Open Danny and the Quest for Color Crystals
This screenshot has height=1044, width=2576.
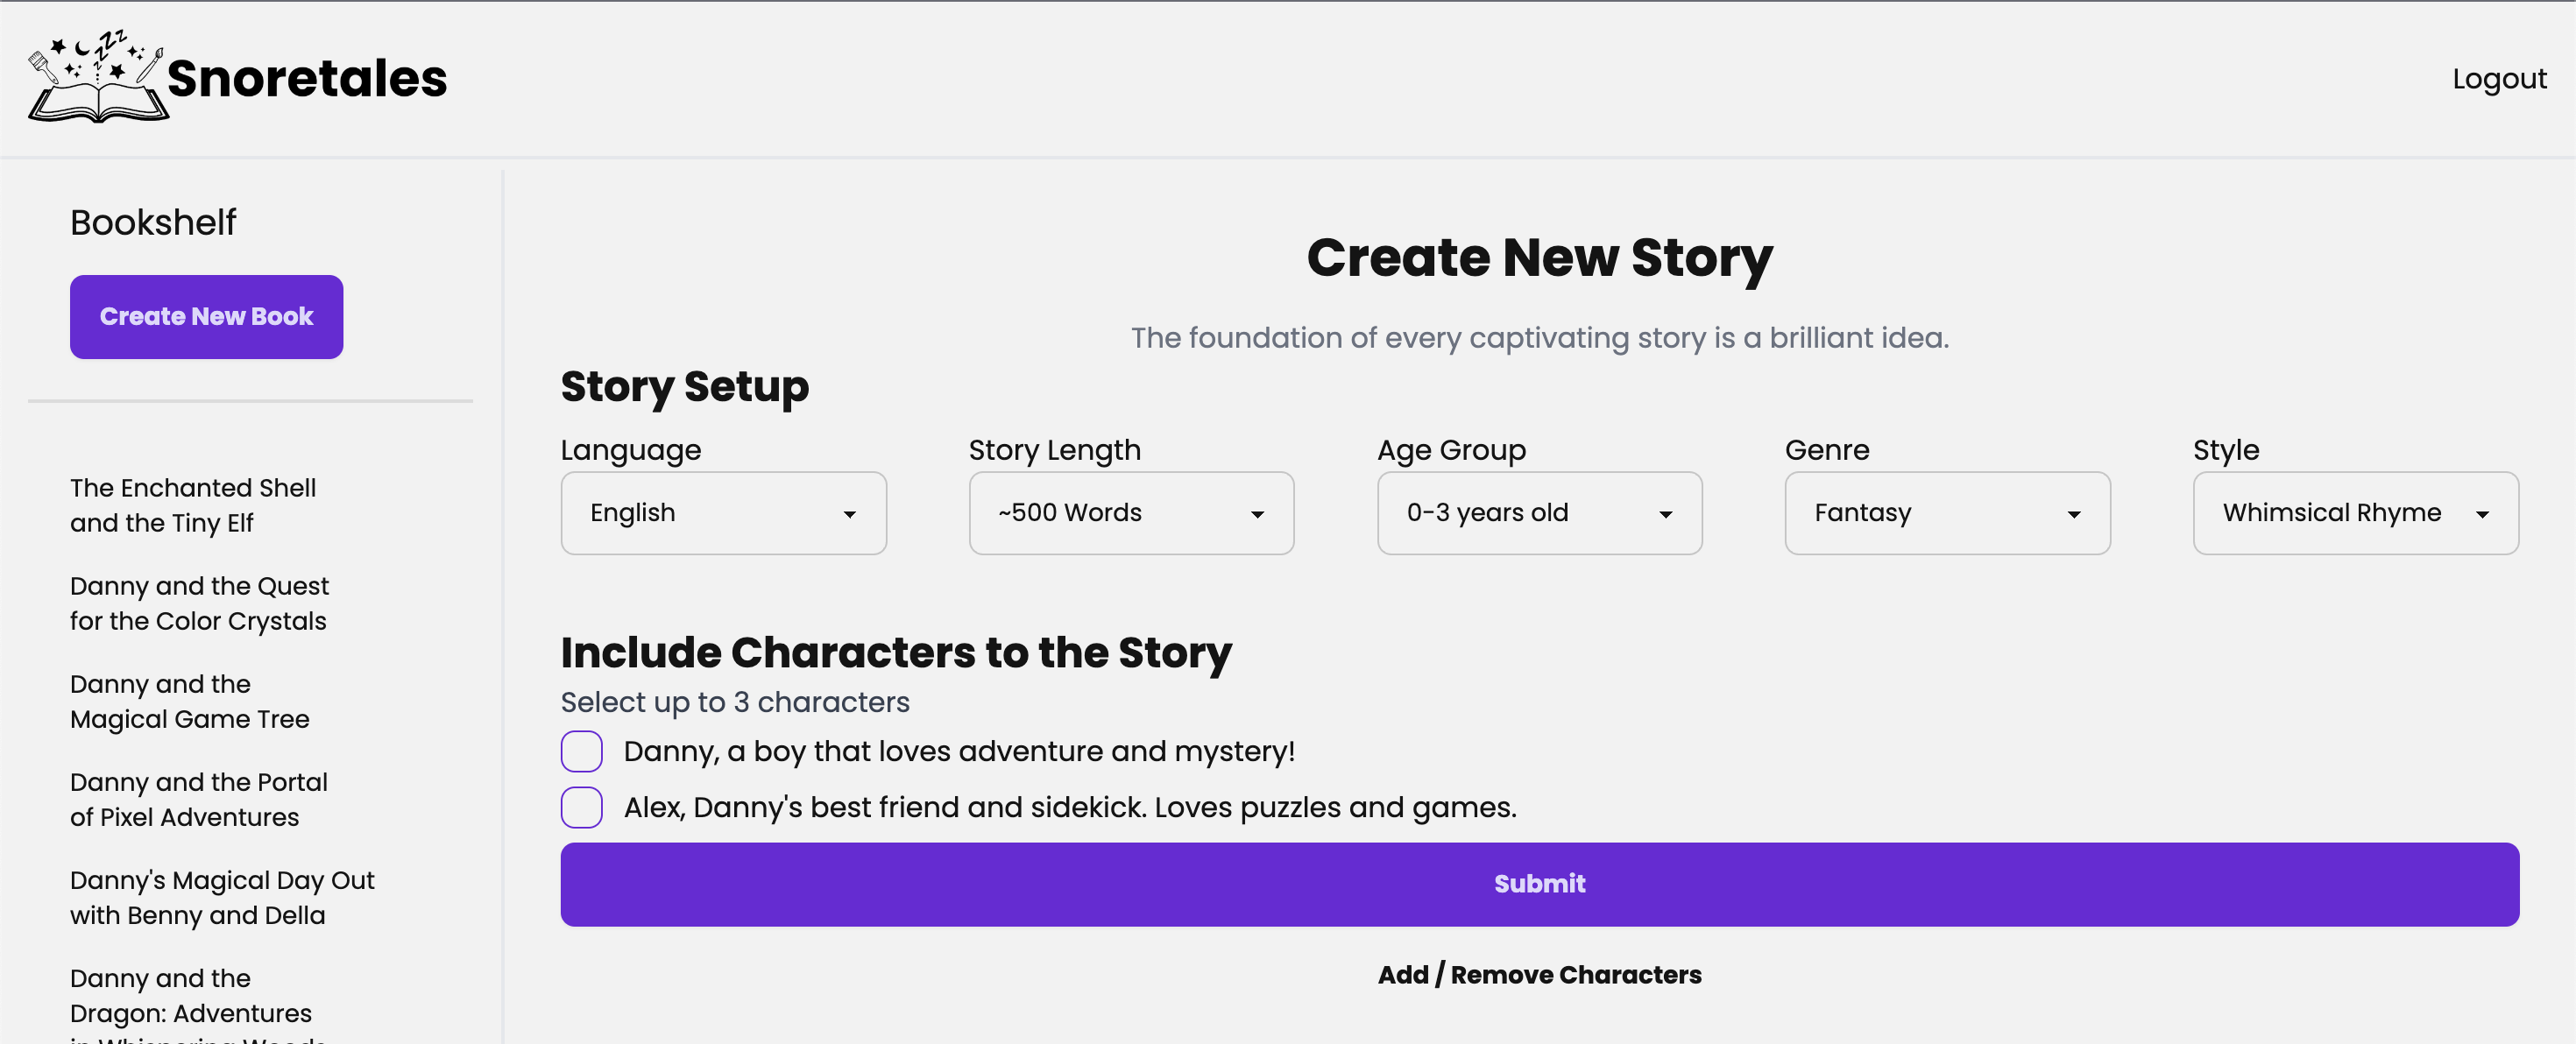pyautogui.click(x=199, y=603)
